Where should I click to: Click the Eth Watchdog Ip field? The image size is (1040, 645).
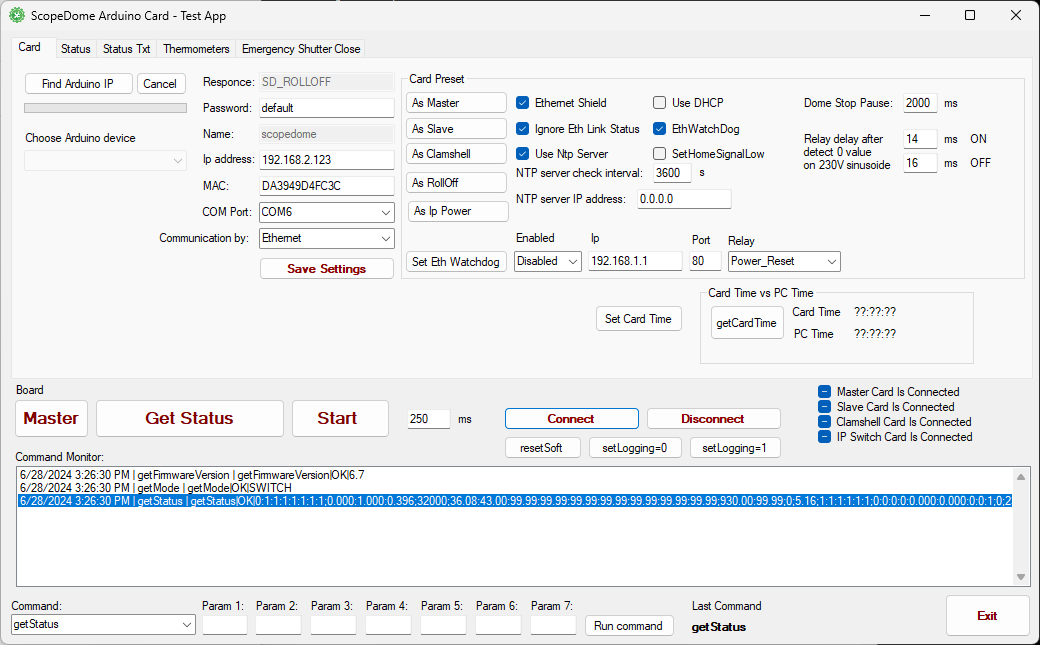click(x=635, y=261)
